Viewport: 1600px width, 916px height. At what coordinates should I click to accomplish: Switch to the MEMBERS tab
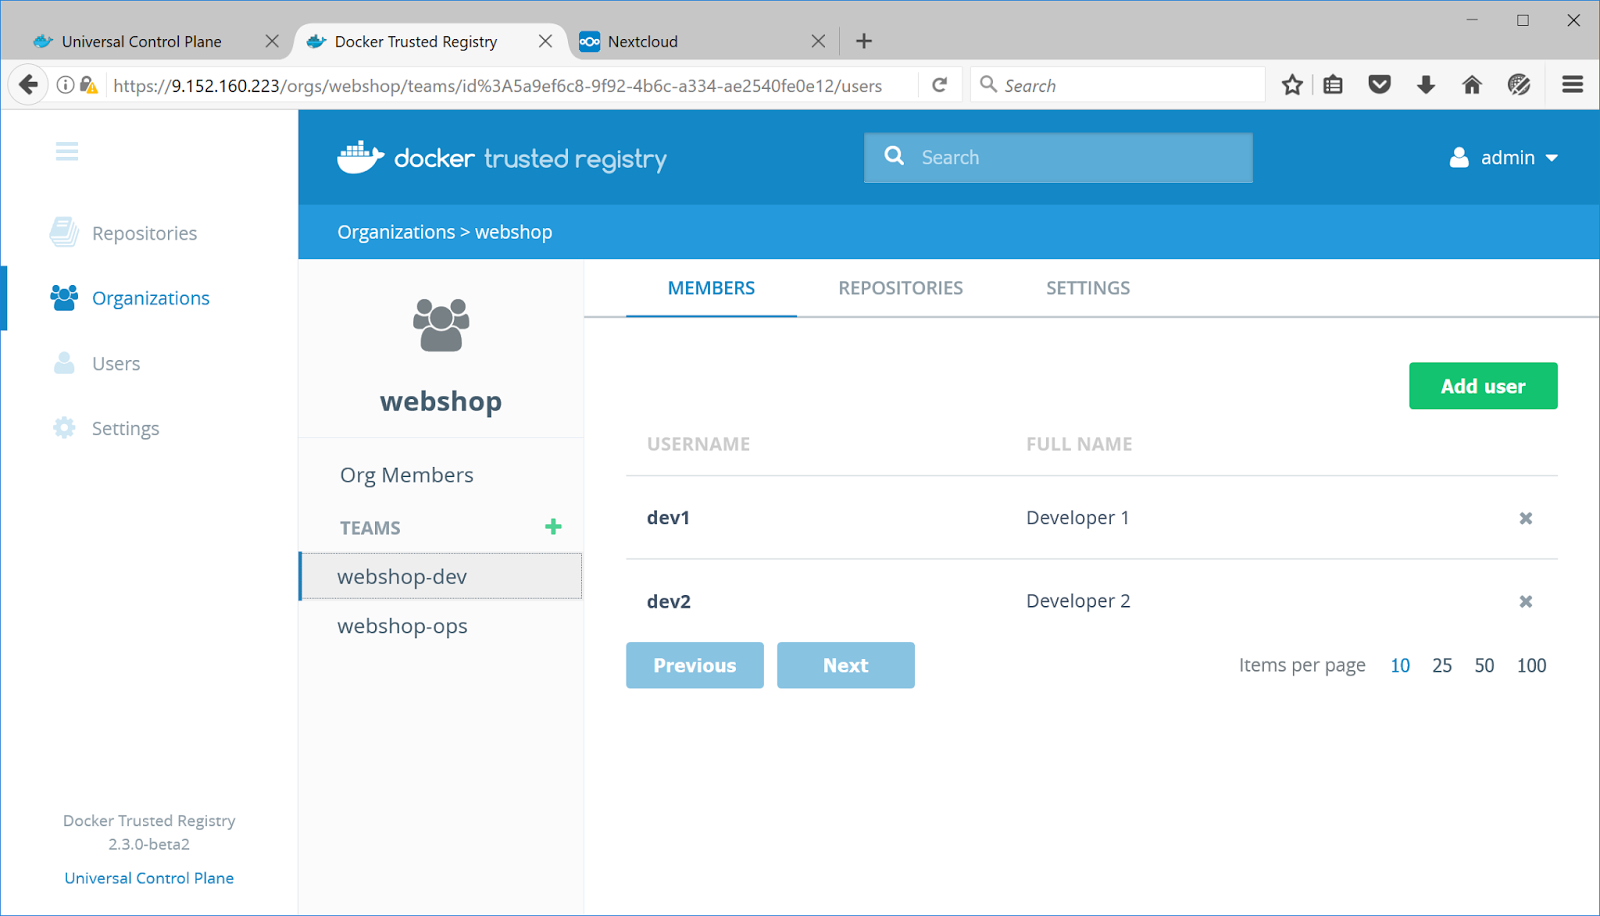[711, 288]
